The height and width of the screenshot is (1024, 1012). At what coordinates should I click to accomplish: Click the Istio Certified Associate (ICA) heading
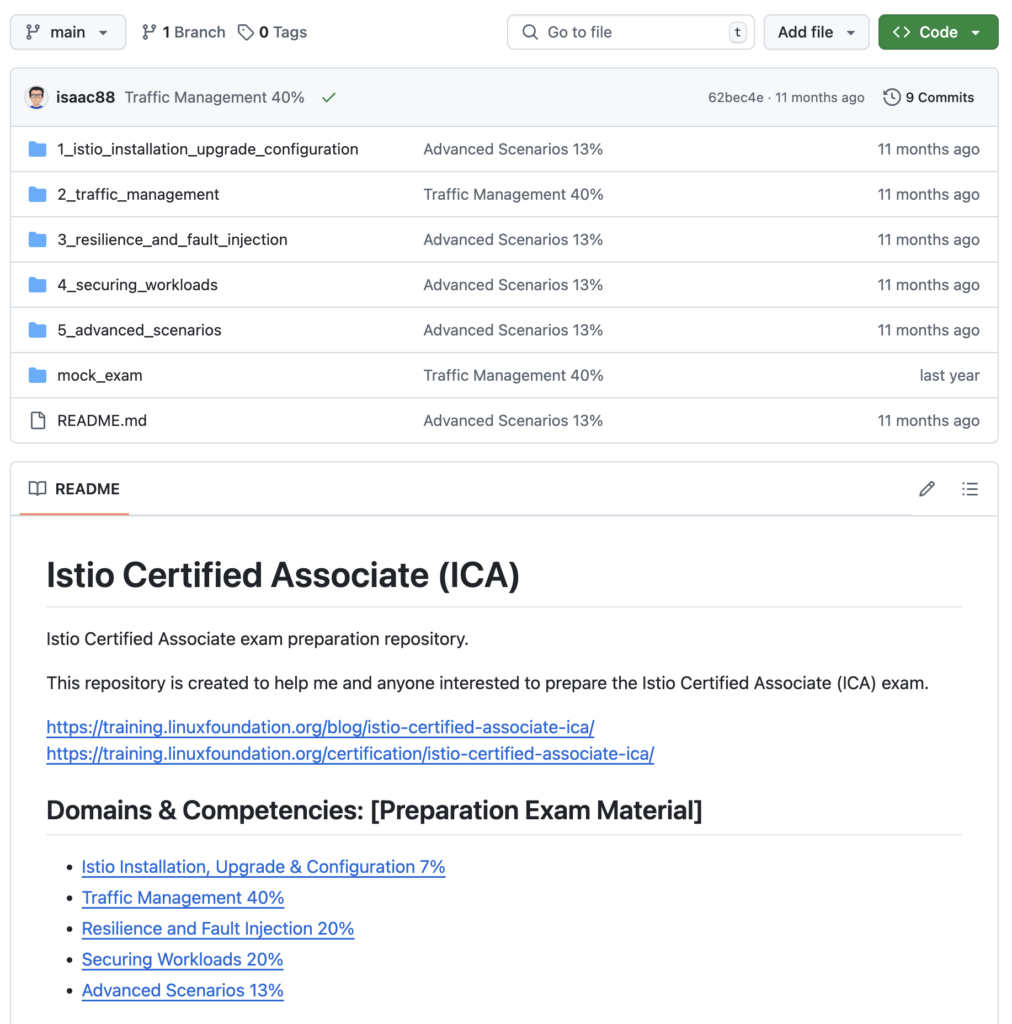pyautogui.click(x=283, y=575)
